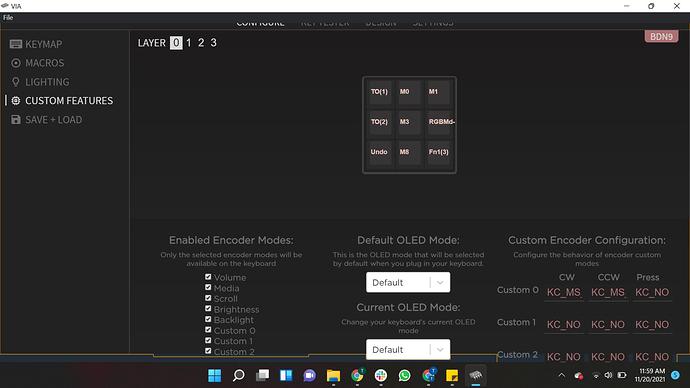Open Windows search magnifier in taskbar

pyautogui.click(x=239, y=375)
